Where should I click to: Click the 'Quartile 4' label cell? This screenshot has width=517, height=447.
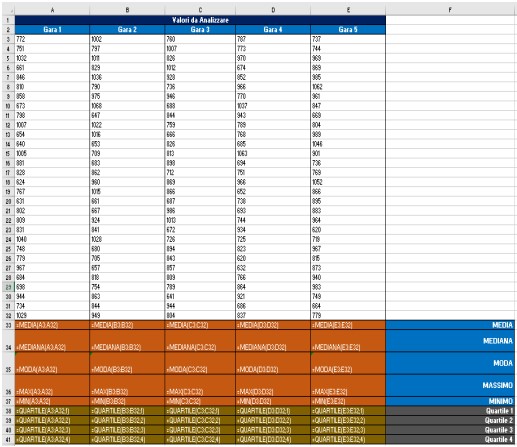click(450, 439)
